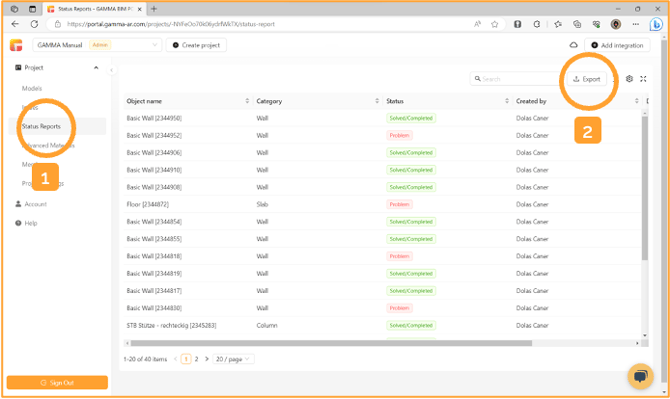Click the cloud sync icon
This screenshot has height=399, width=670.
click(x=573, y=45)
